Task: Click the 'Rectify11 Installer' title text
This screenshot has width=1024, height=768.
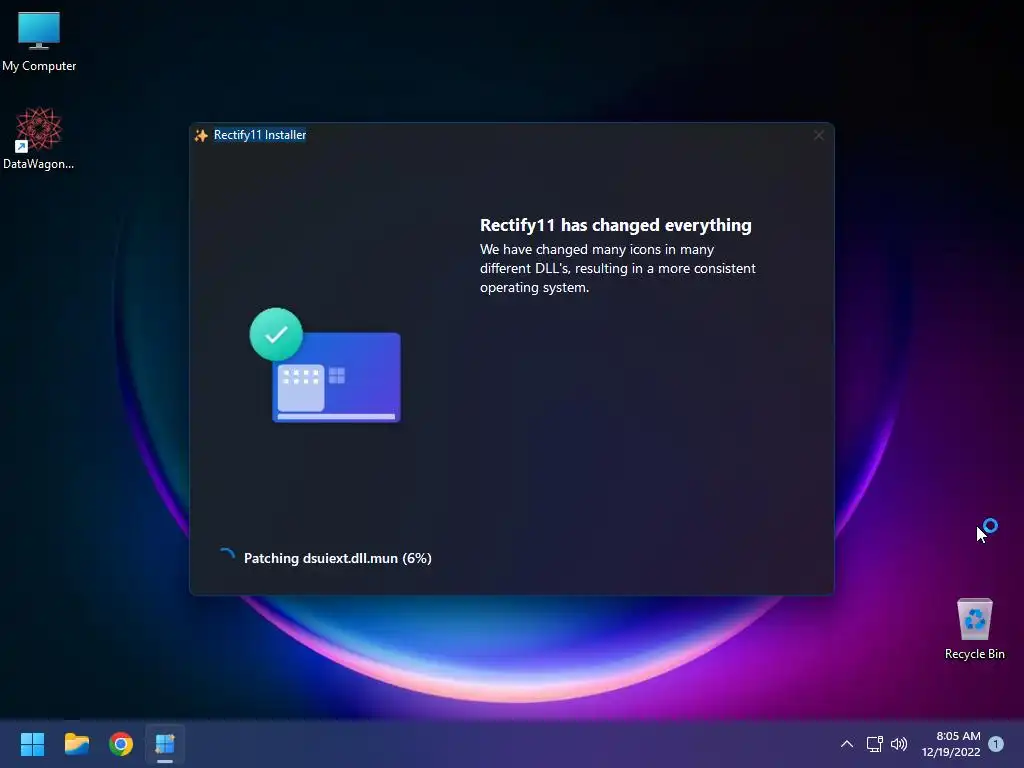Action: click(260, 135)
